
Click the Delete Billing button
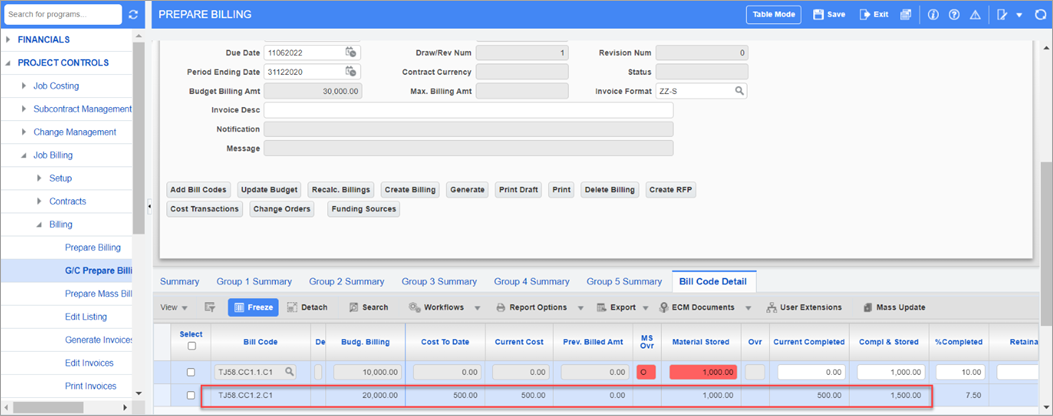[x=610, y=190]
